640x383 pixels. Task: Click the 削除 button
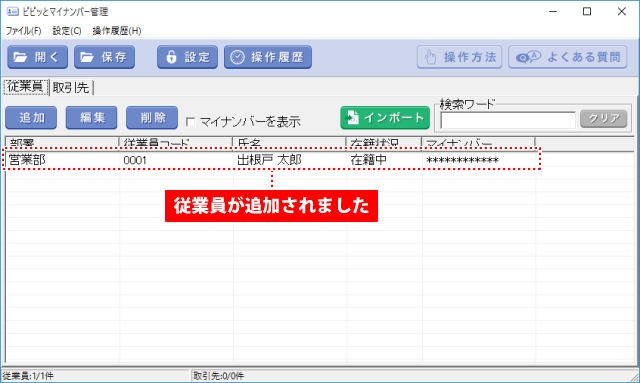click(152, 118)
